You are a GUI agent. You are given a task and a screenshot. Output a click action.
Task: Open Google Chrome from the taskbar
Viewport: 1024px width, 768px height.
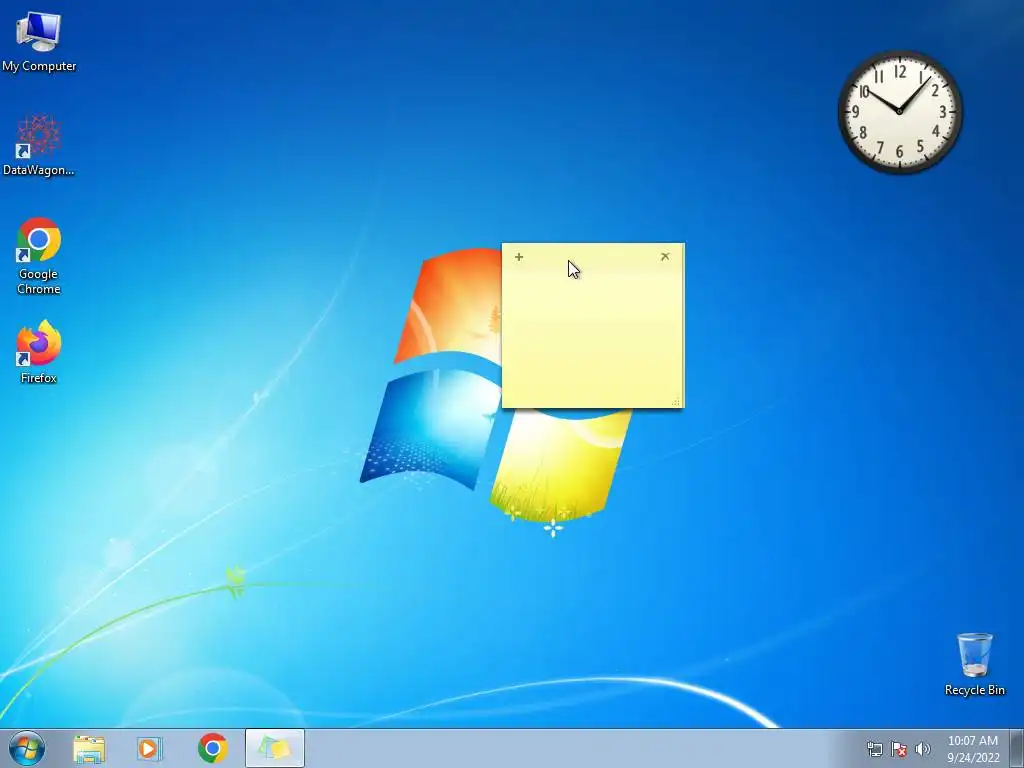[x=213, y=749]
